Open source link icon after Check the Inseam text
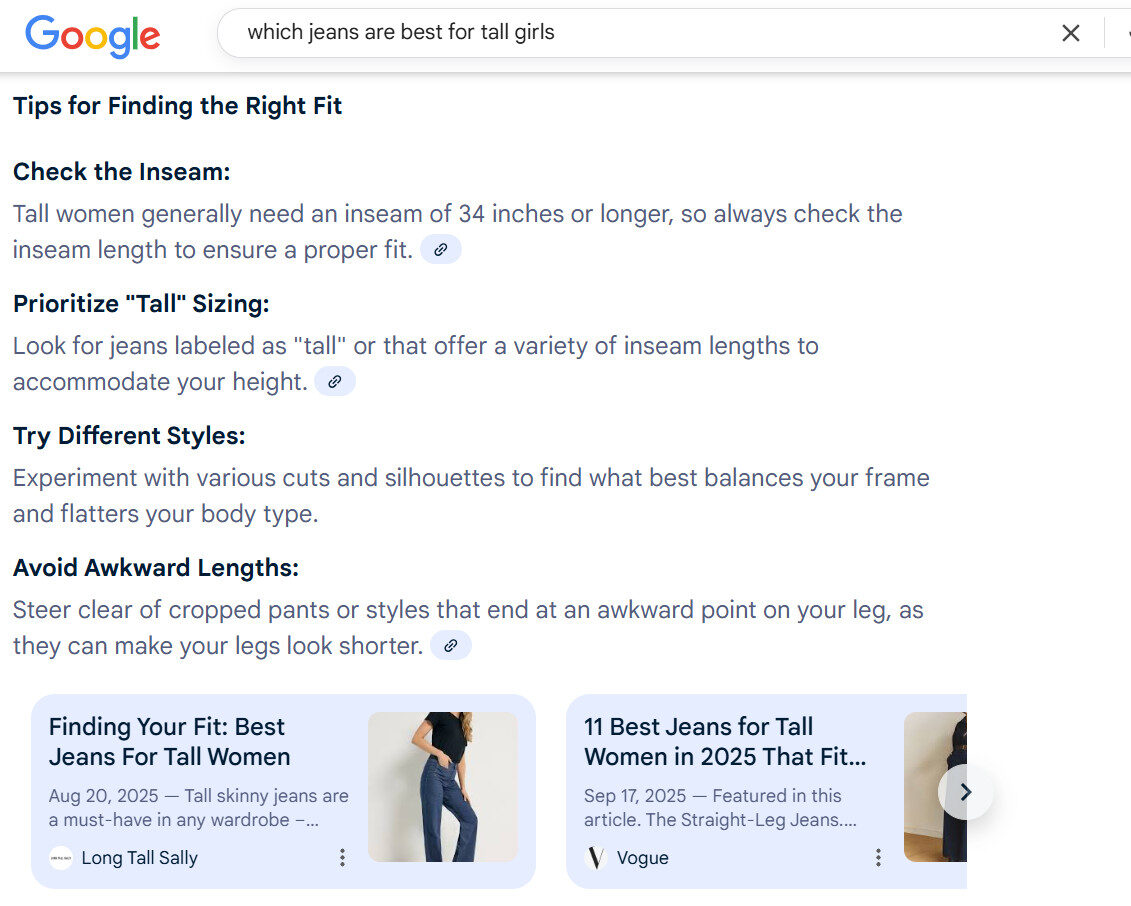The height and width of the screenshot is (906, 1131). tap(440, 250)
